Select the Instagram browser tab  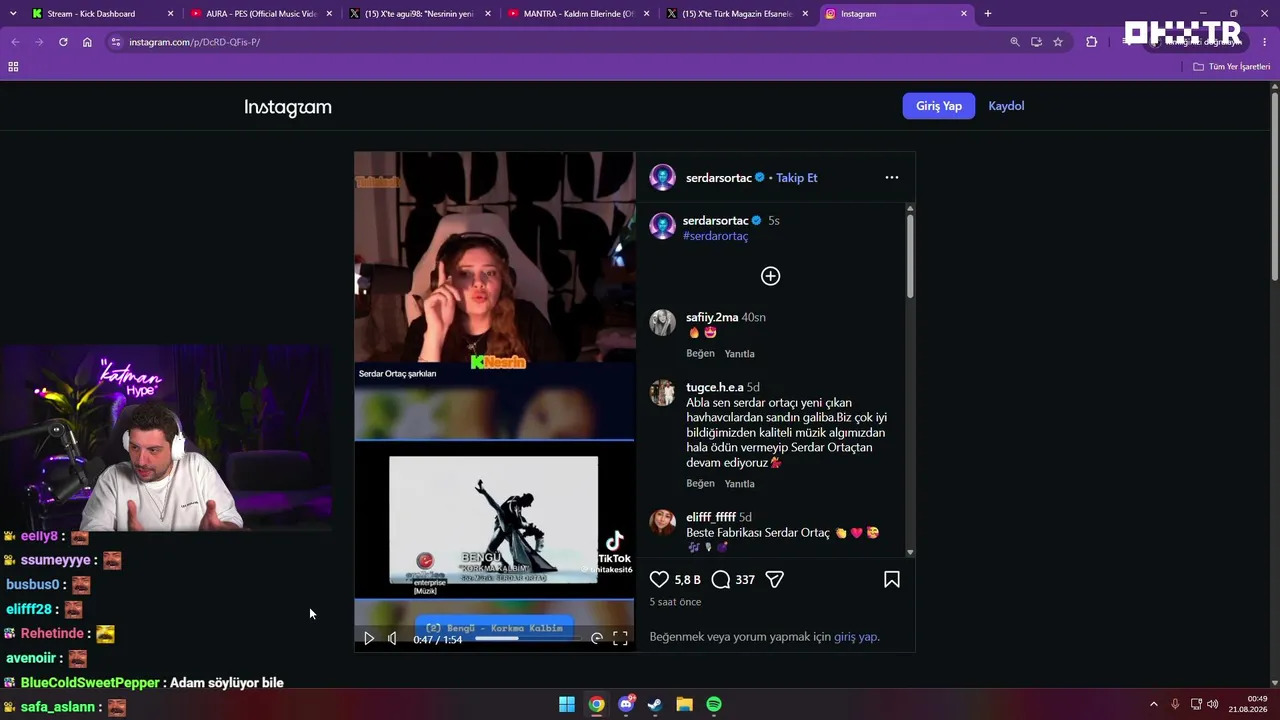pos(895,14)
